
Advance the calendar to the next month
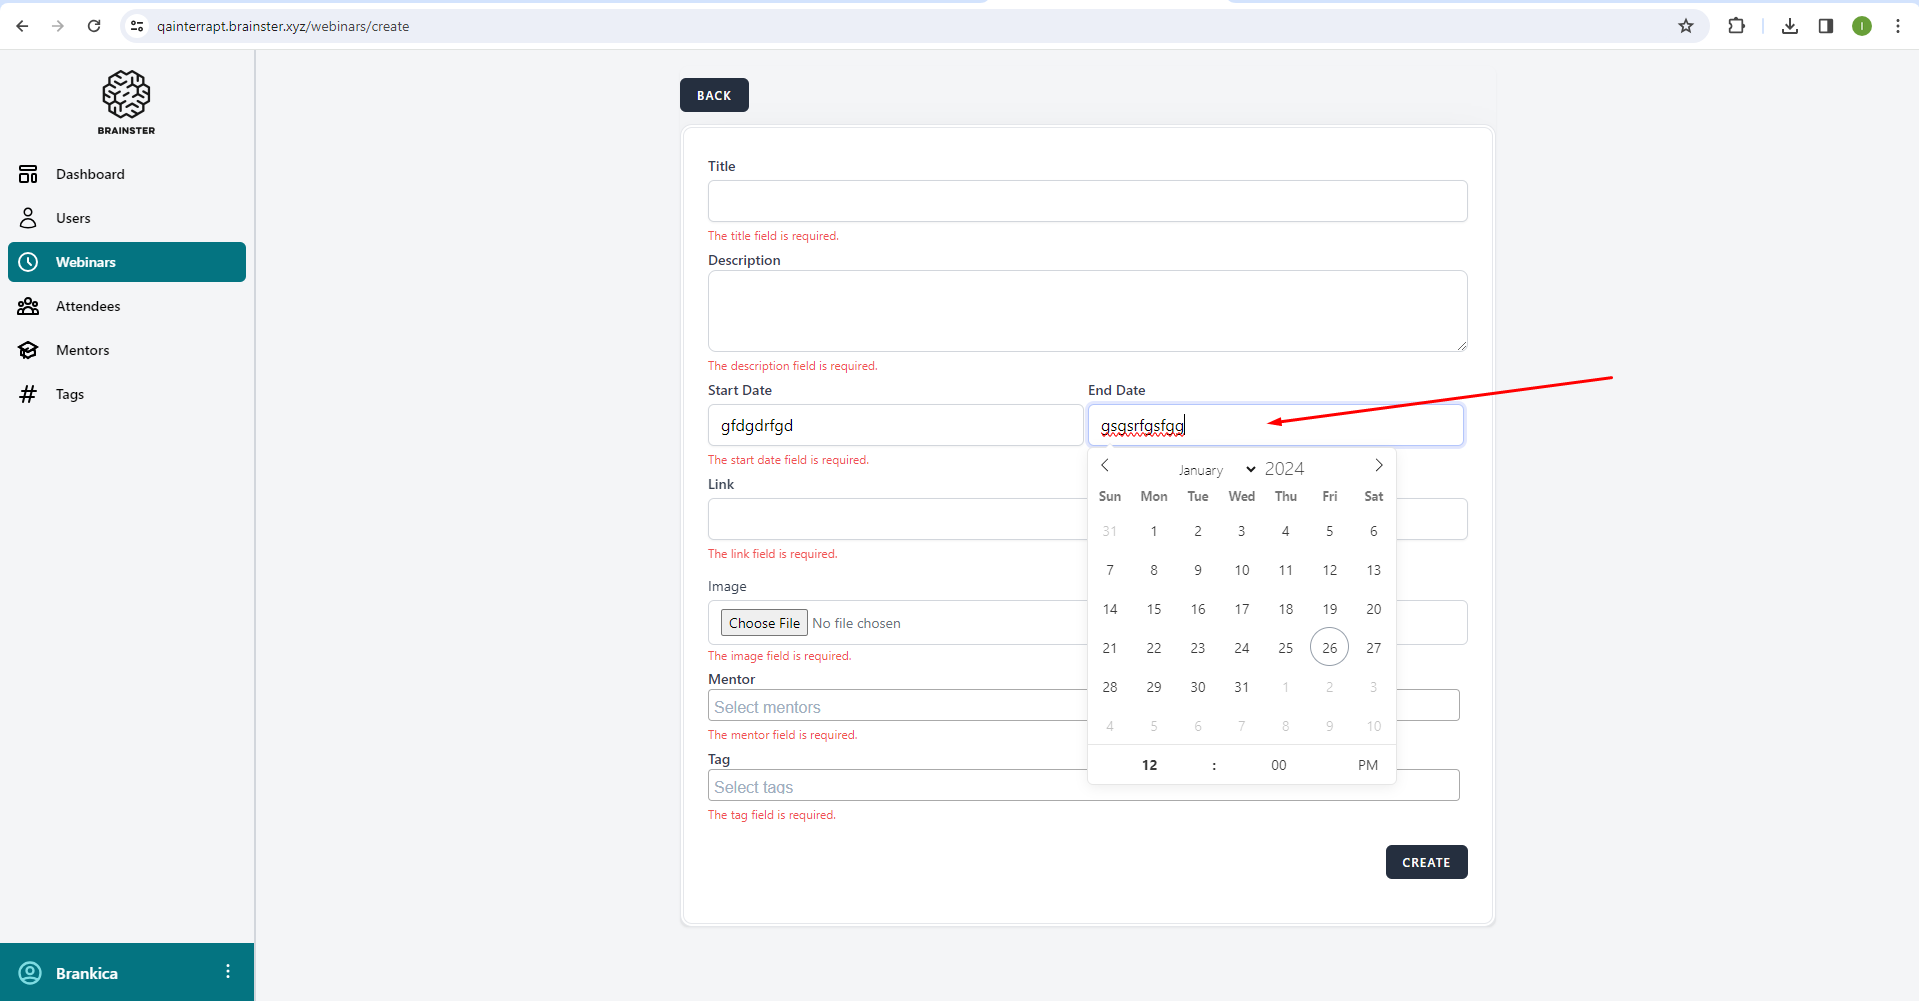tap(1378, 466)
